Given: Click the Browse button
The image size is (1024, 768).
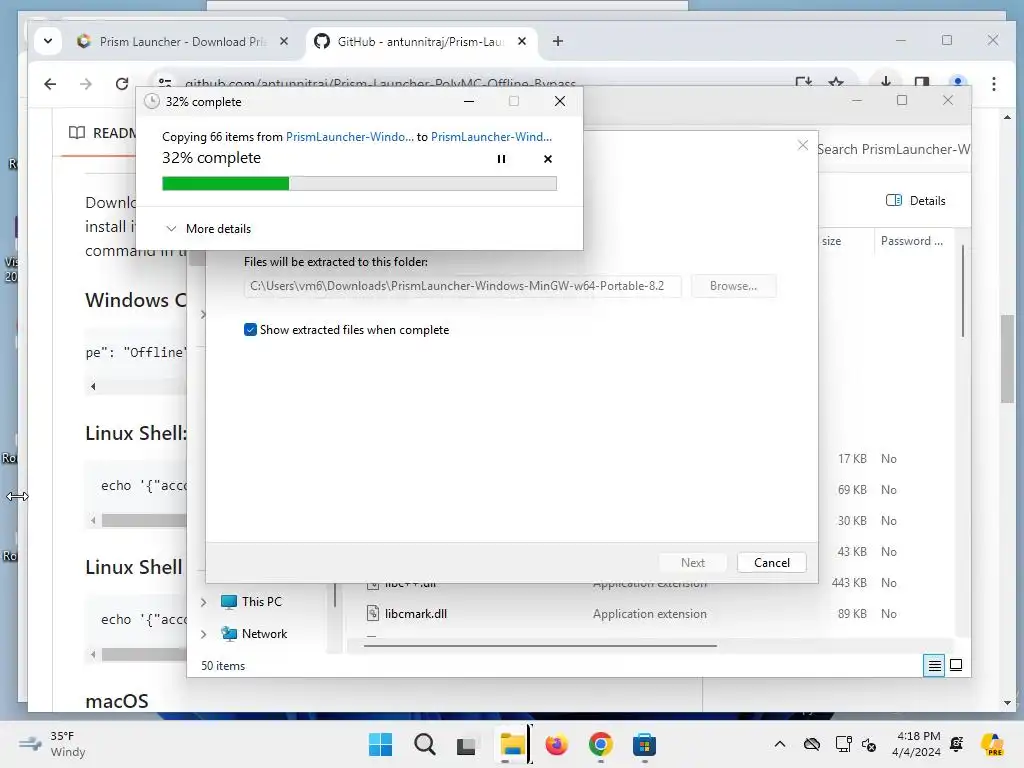Looking at the screenshot, I should (733, 286).
